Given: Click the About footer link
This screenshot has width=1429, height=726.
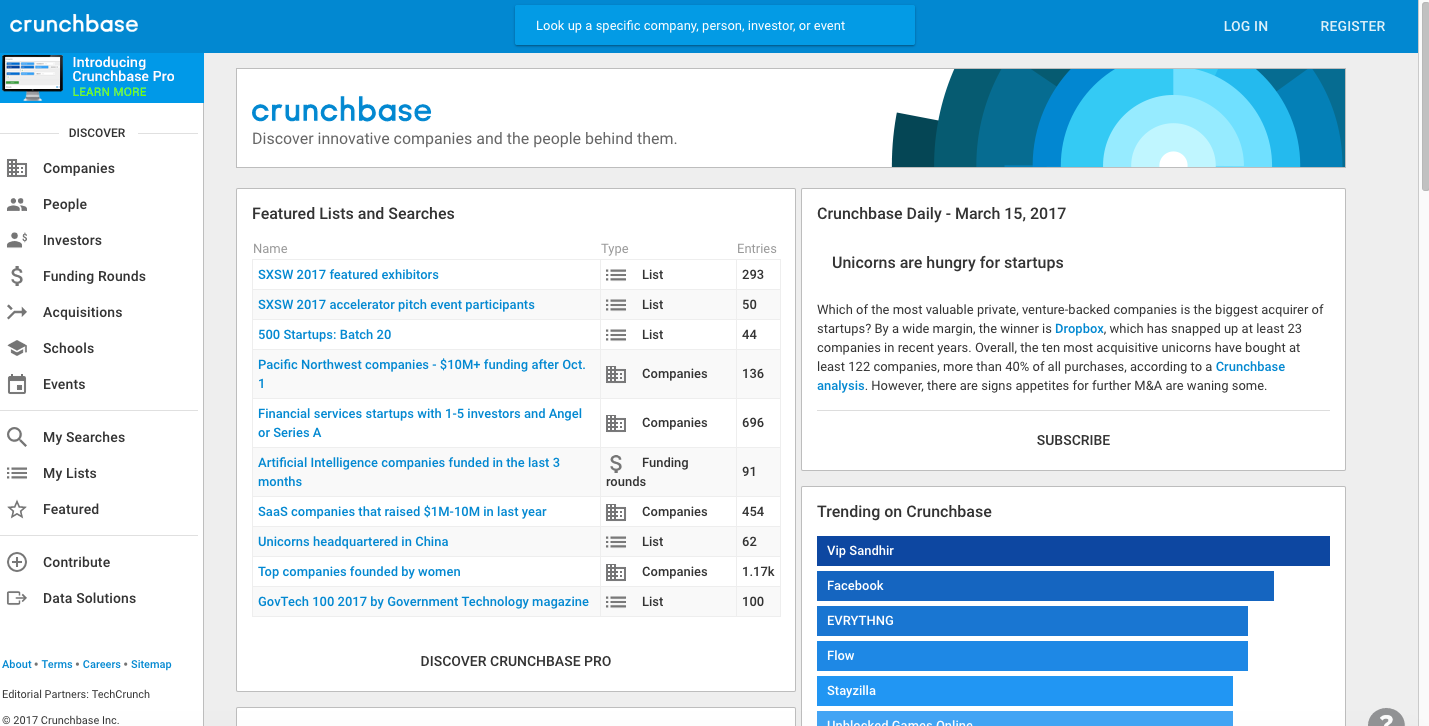Looking at the screenshot, I should [17, 664].
